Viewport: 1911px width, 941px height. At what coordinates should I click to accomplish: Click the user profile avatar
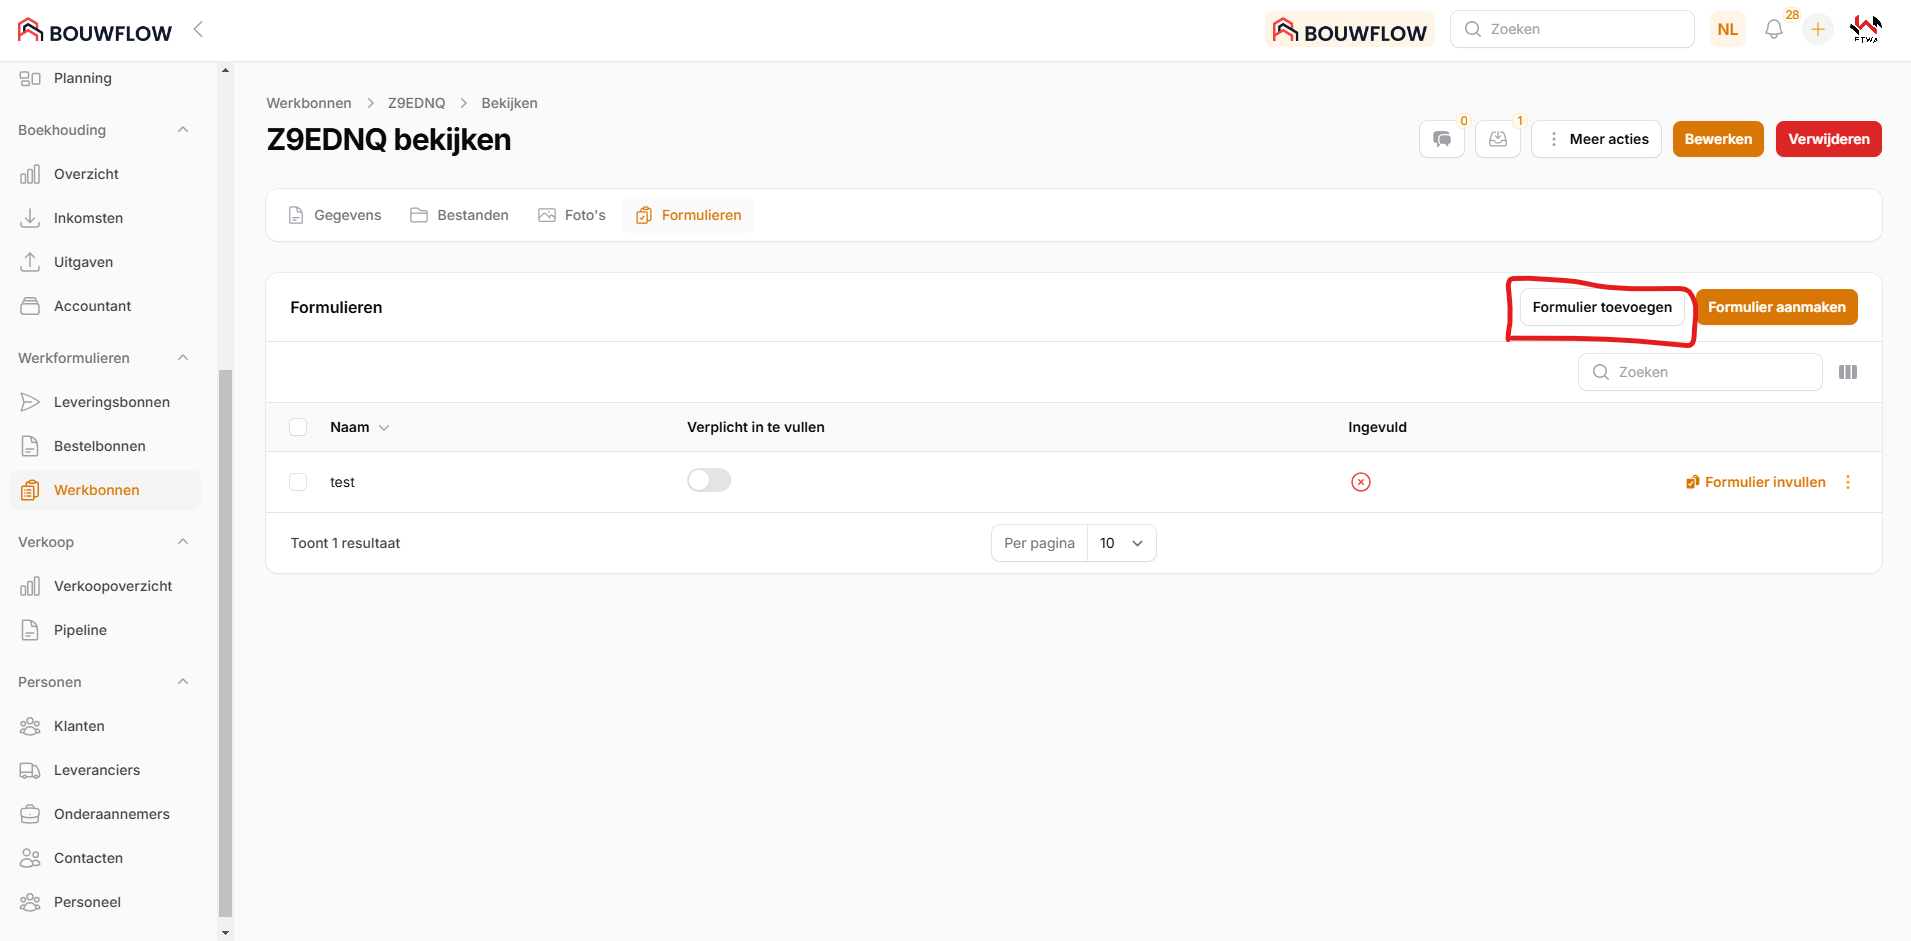(1865, 29)
